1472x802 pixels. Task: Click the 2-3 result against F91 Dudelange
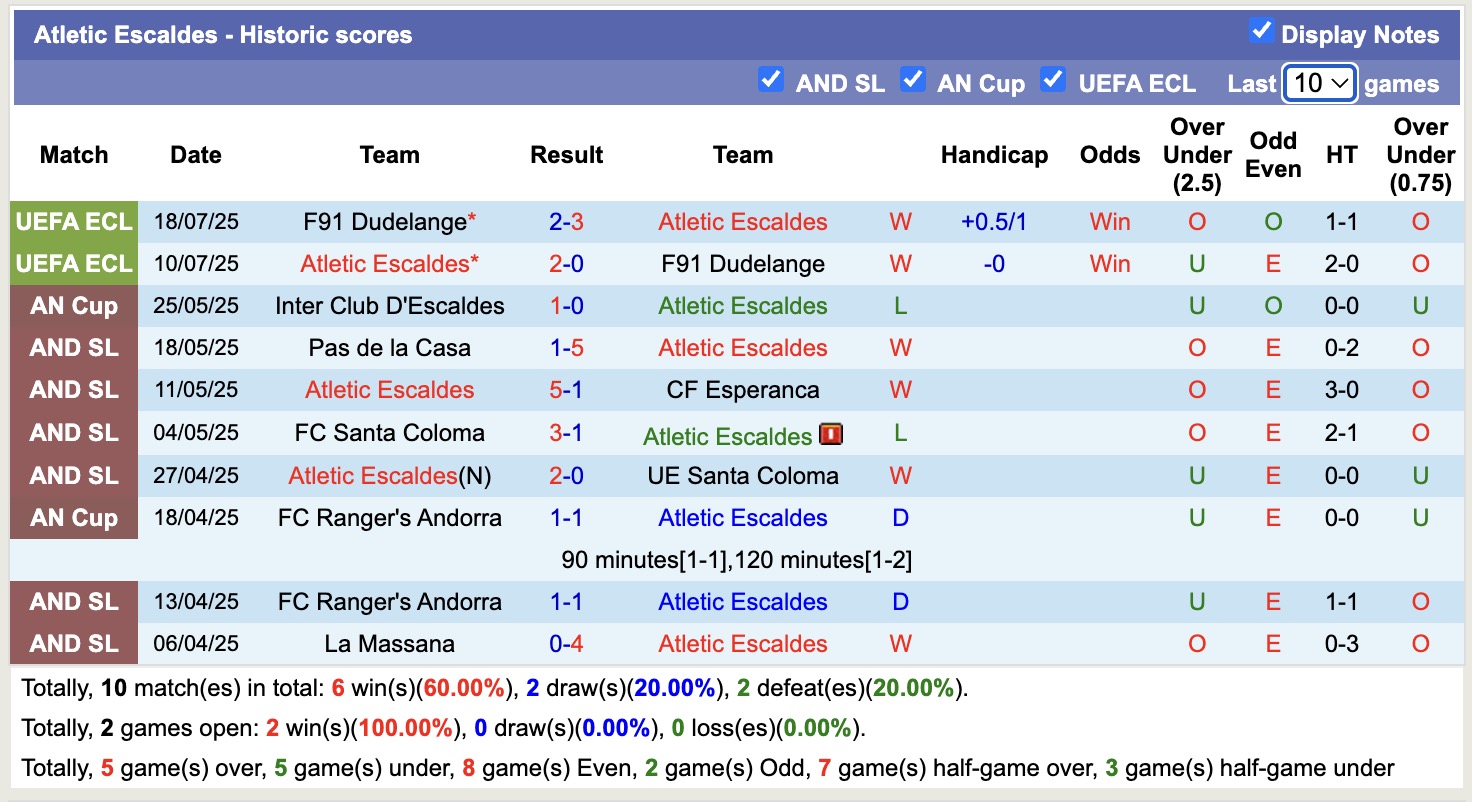(566, 222)
